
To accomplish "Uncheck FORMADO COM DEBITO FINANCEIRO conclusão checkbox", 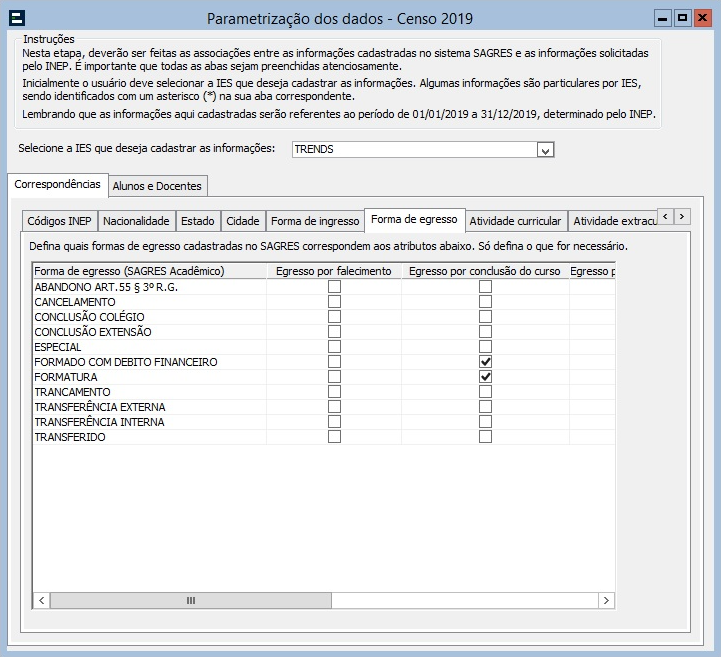I will coord(485,362).
